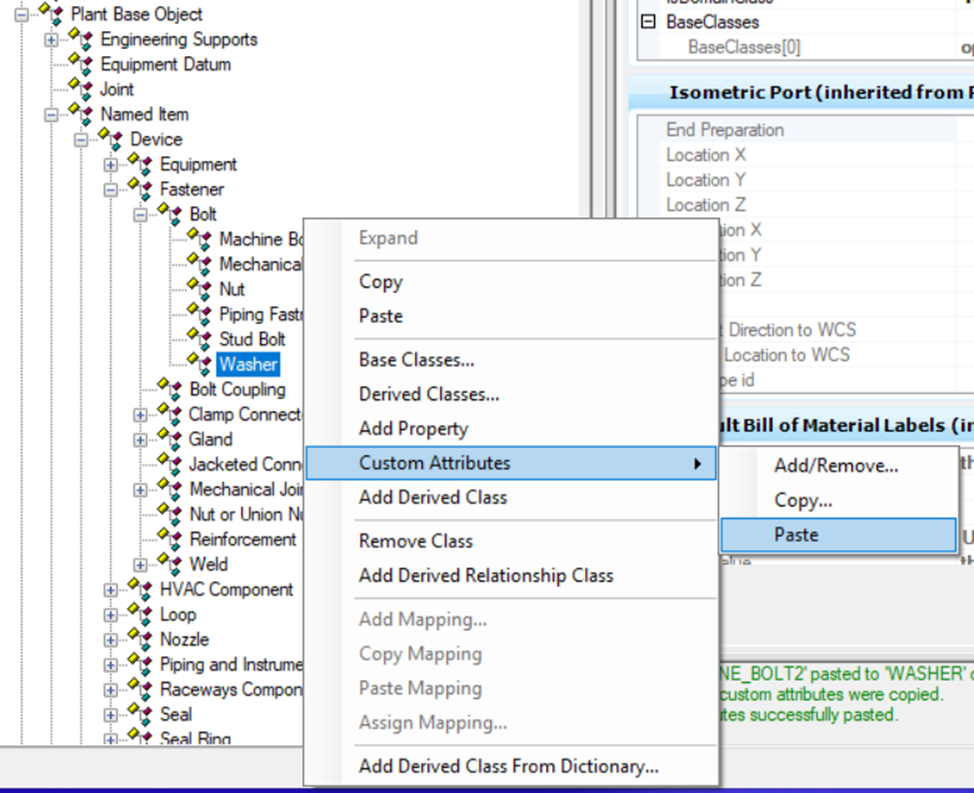Click the Stud Bolt class icon
Image resolution: width=974 pixels, height=793 pixels.
[199, 339]
